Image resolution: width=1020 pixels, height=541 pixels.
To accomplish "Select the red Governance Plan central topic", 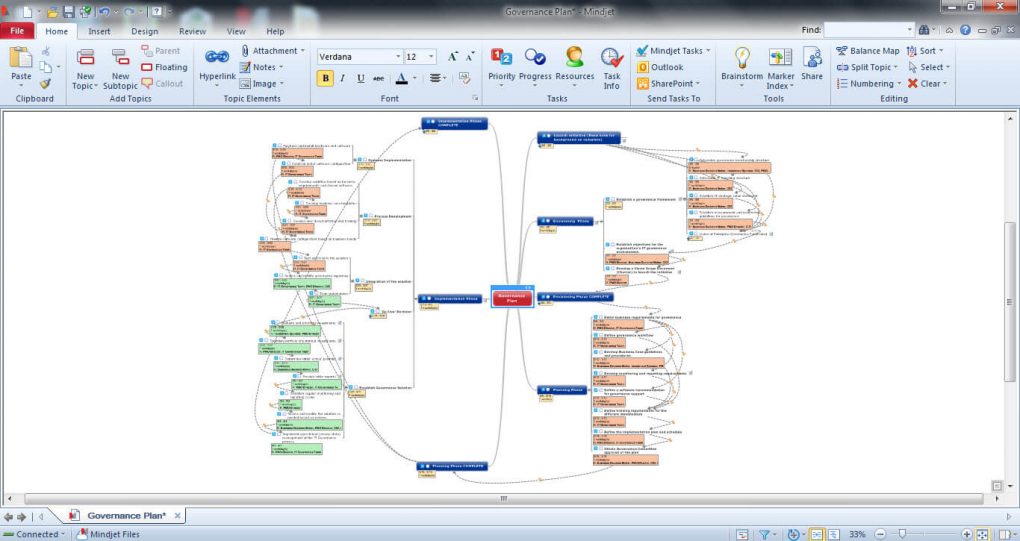I will pyautogui.click(x=512, y=298).
